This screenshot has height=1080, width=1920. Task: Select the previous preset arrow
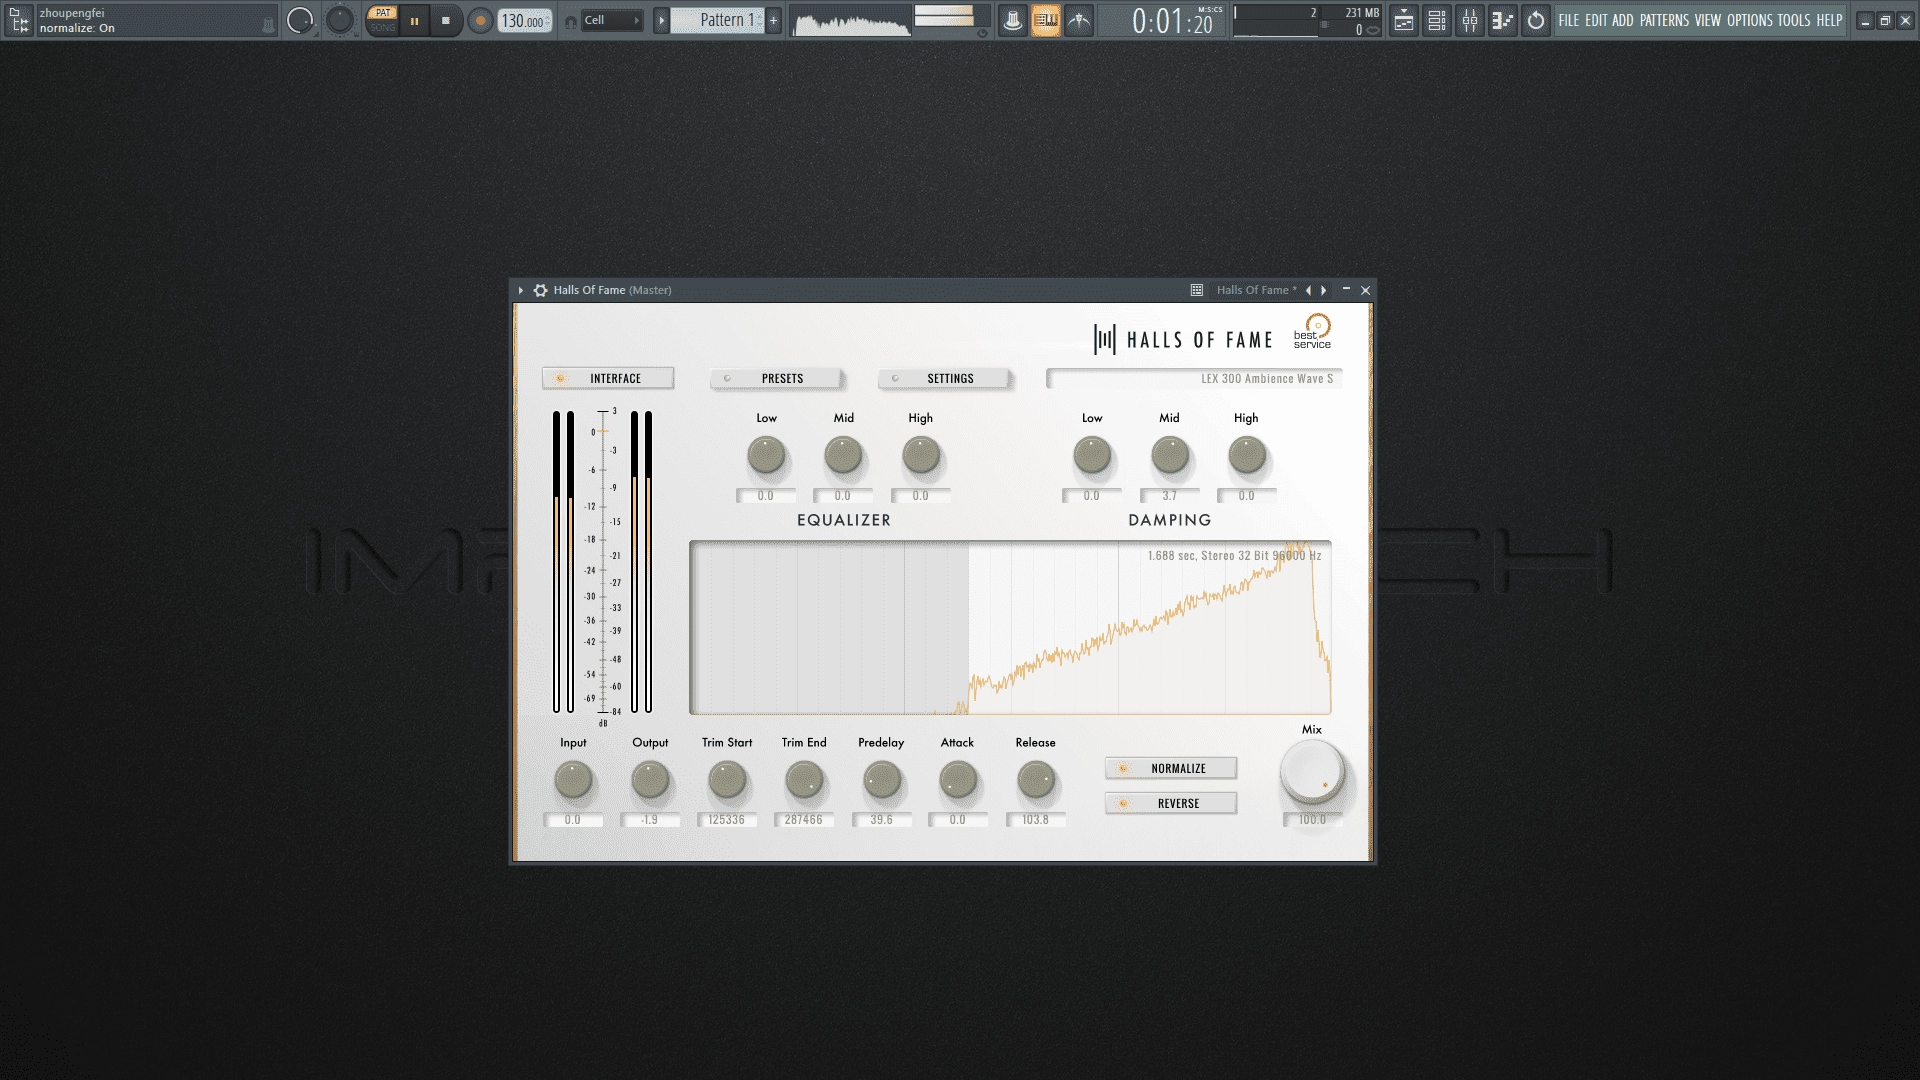point(1308,290)
